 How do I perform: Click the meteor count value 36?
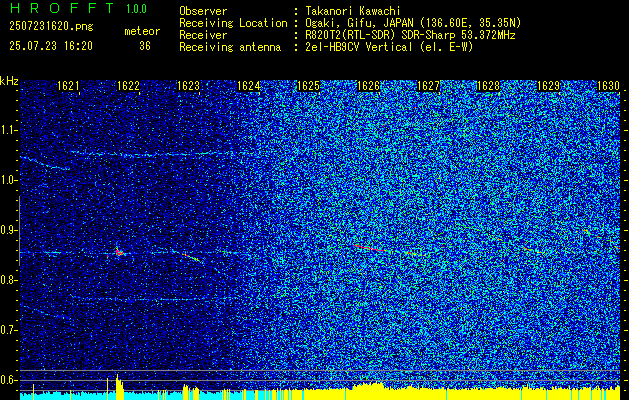(x=145, y=46)
